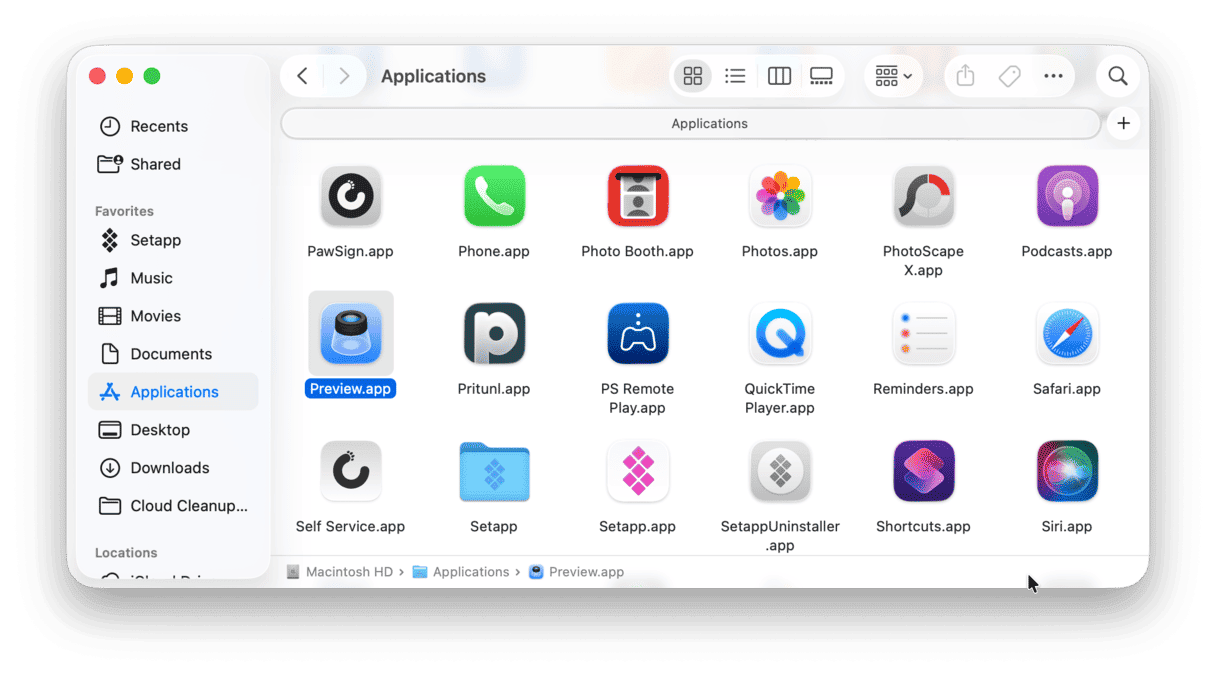Viewport: 1216px width, 676px height.
Task: Select the QuickTime Player.app icon
Action: pyautogui.click(x=780, y=334)
